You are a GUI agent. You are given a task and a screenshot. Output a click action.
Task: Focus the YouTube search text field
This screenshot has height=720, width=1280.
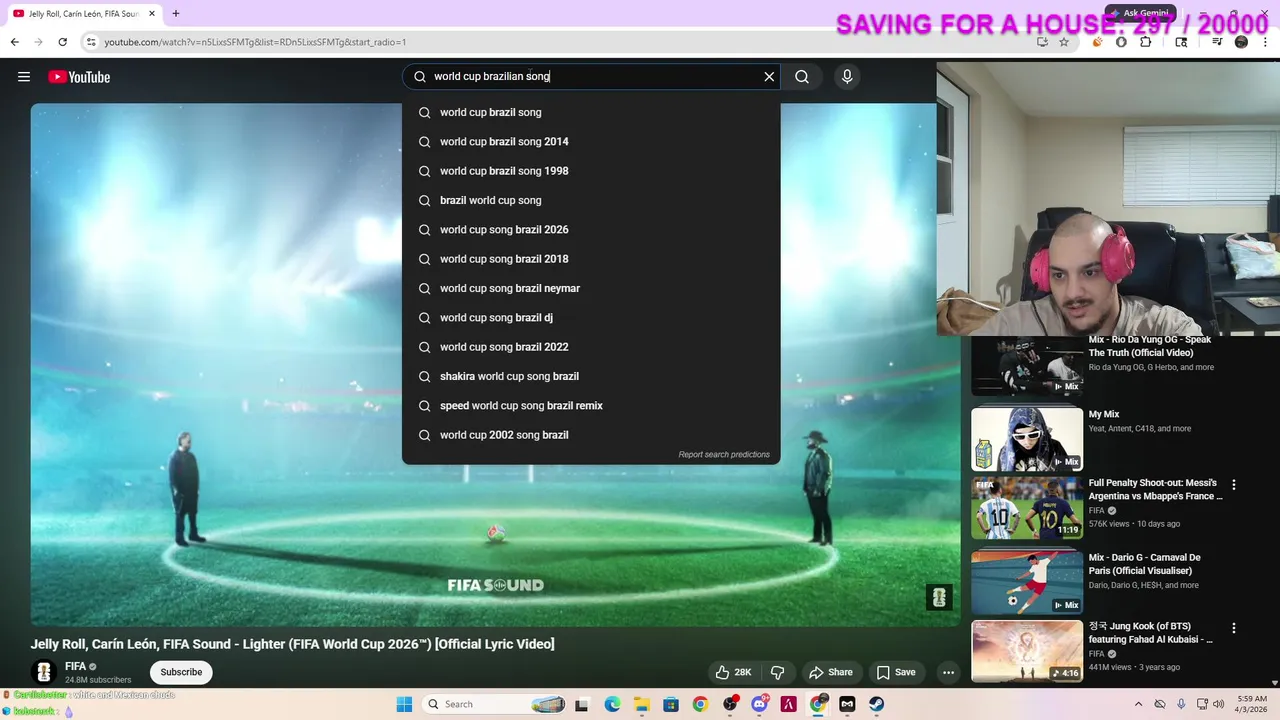pyautogui.click(x=590, y=77)
